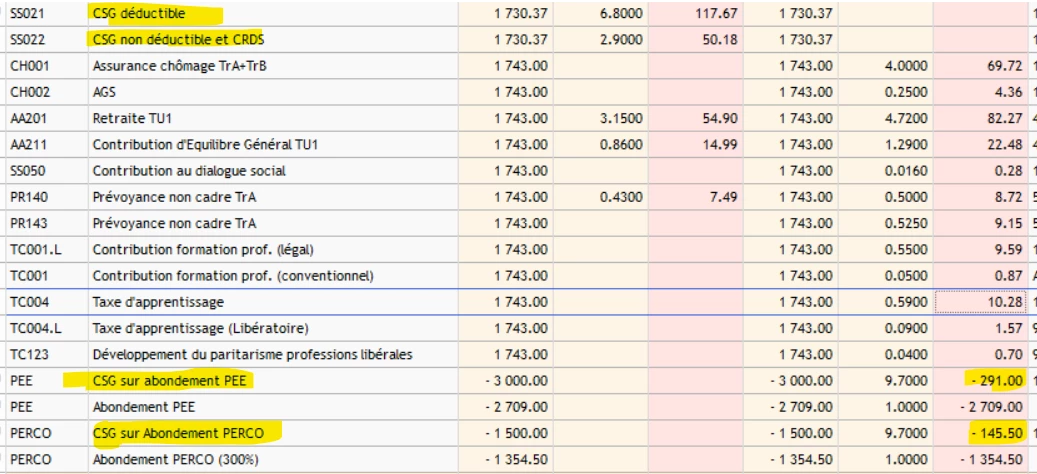Click the 6.8000 rate cell for CSG déductible
The image size is (1037, 474).
(623, 13)
